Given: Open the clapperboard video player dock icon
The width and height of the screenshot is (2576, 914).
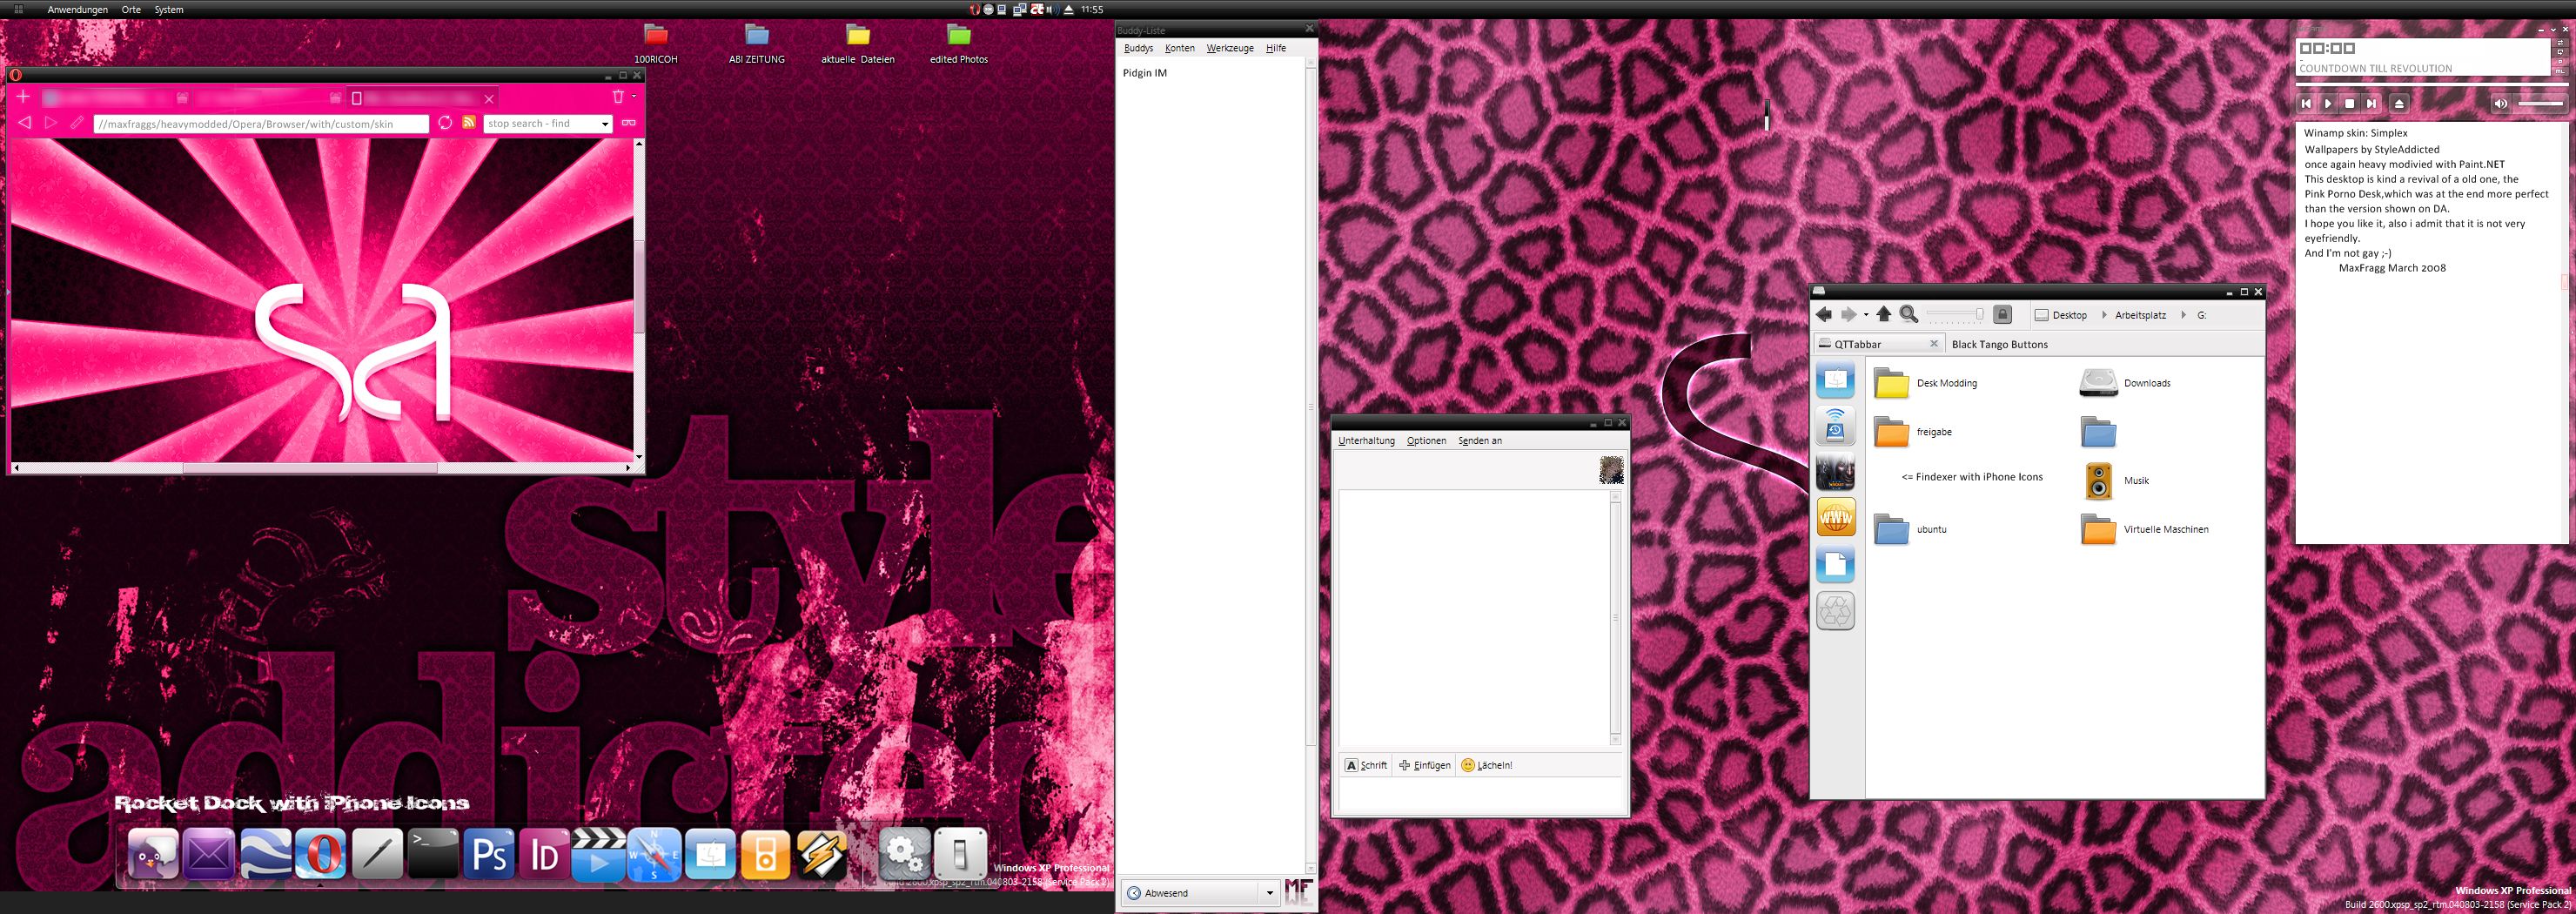Looking at the screenshot, I should 599,854.
